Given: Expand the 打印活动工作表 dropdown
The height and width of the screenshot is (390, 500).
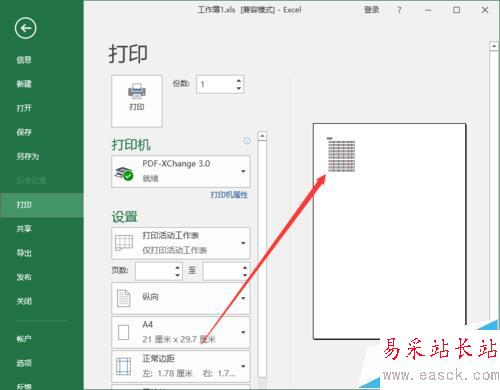Looking at the screenshot, I should click(x=181, y=243).
